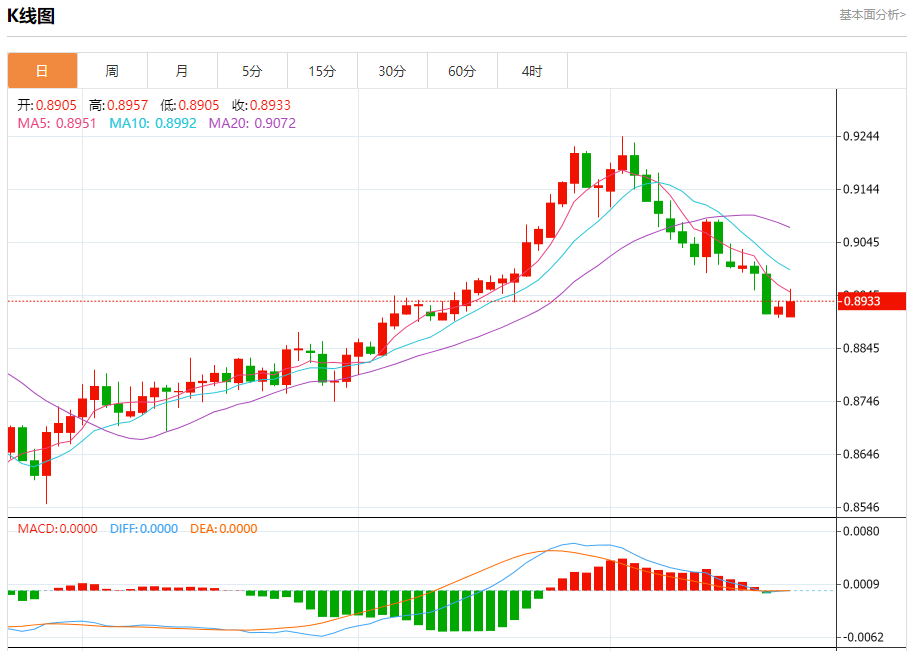
Task: Open the 5分 interval tab
Action: coord(253,71)
